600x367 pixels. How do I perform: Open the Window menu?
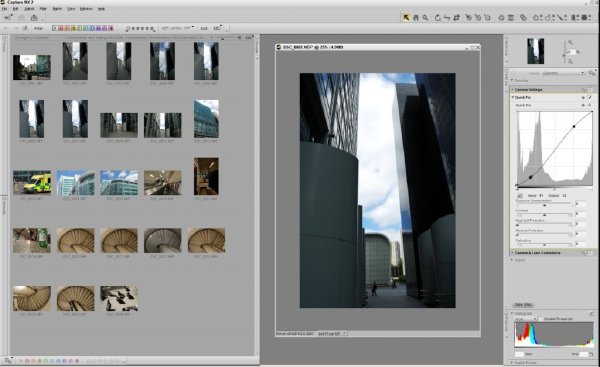point(86,9)
